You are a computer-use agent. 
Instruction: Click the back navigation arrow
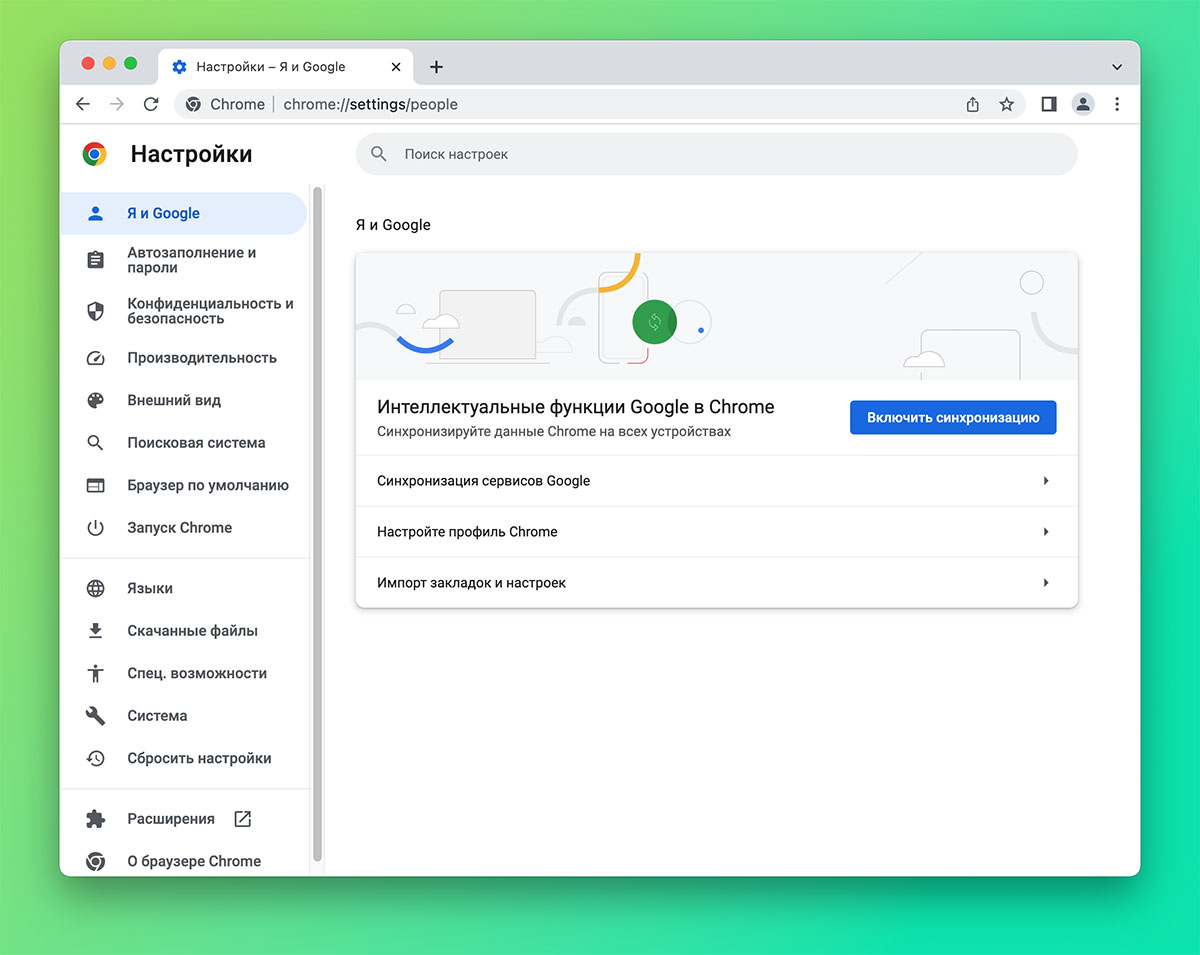pos(83,104)
